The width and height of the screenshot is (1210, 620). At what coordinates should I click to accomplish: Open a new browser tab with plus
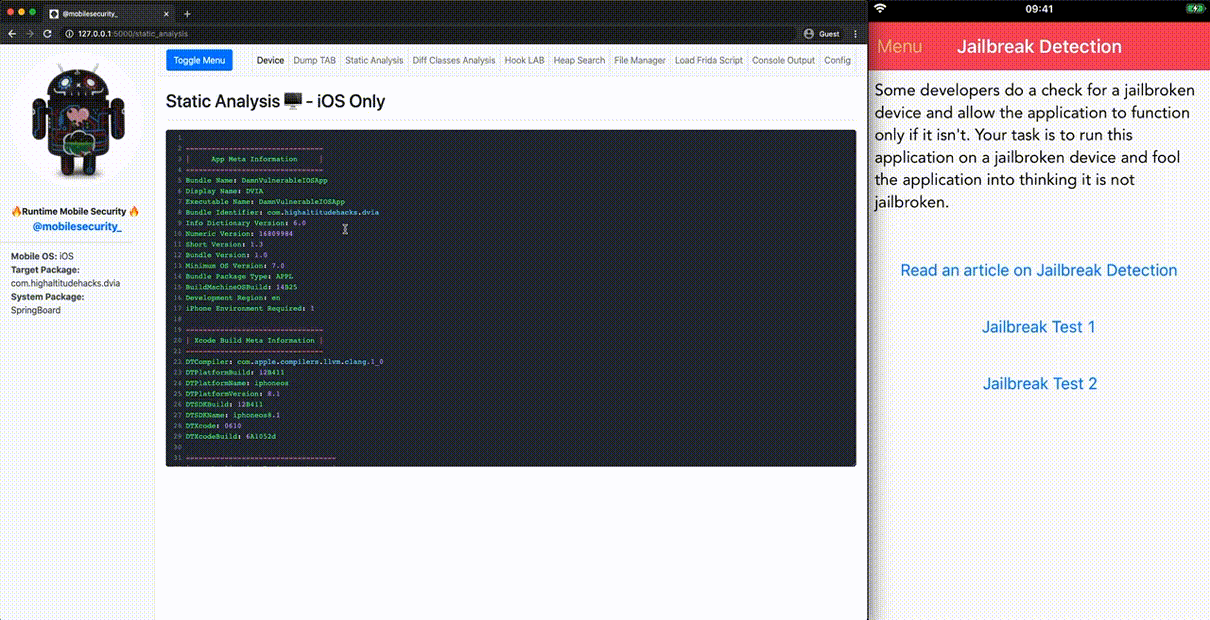(187, 13)
